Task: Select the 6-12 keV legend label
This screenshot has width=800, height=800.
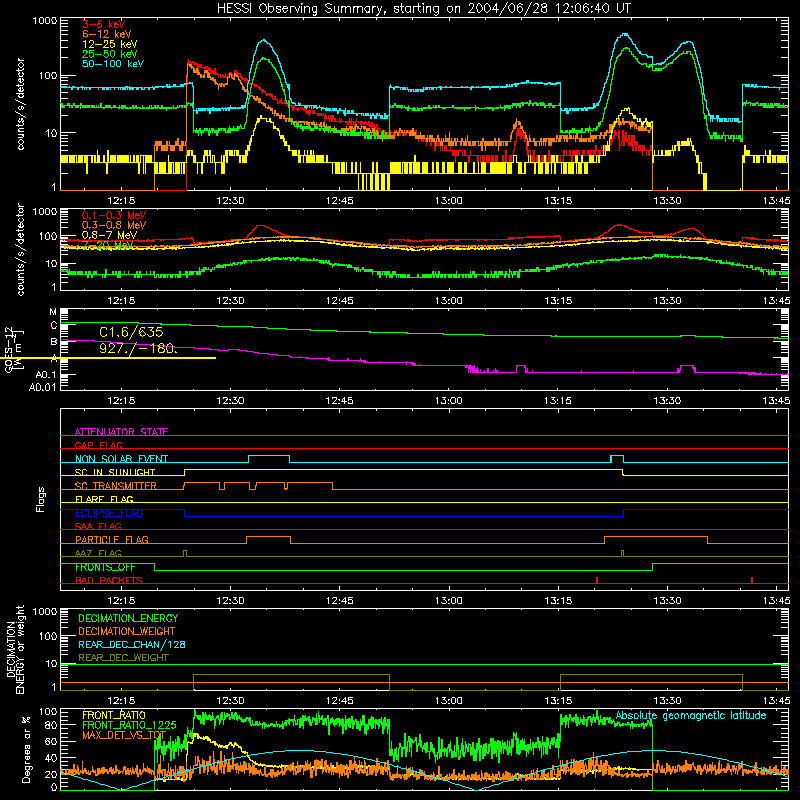Action: (x=107, y=34)
